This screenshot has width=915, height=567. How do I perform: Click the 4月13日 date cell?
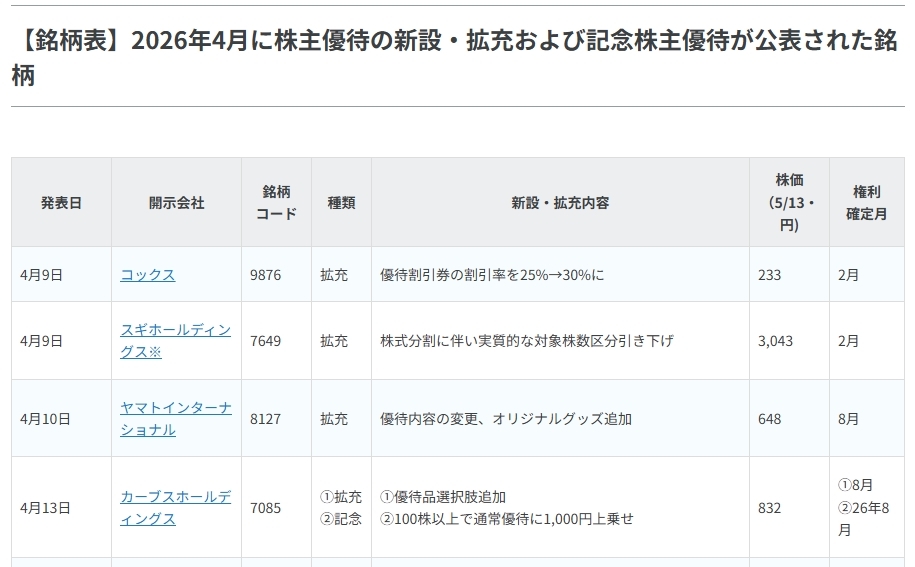click(61, 508)
